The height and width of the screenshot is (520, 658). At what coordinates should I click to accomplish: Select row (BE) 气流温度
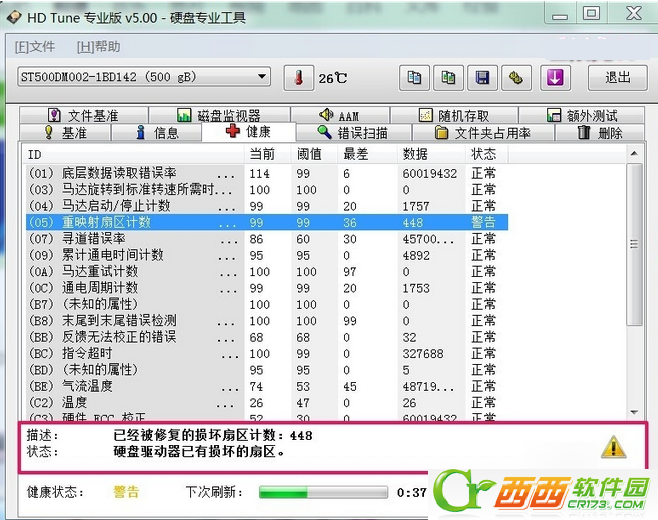point(267,386)
